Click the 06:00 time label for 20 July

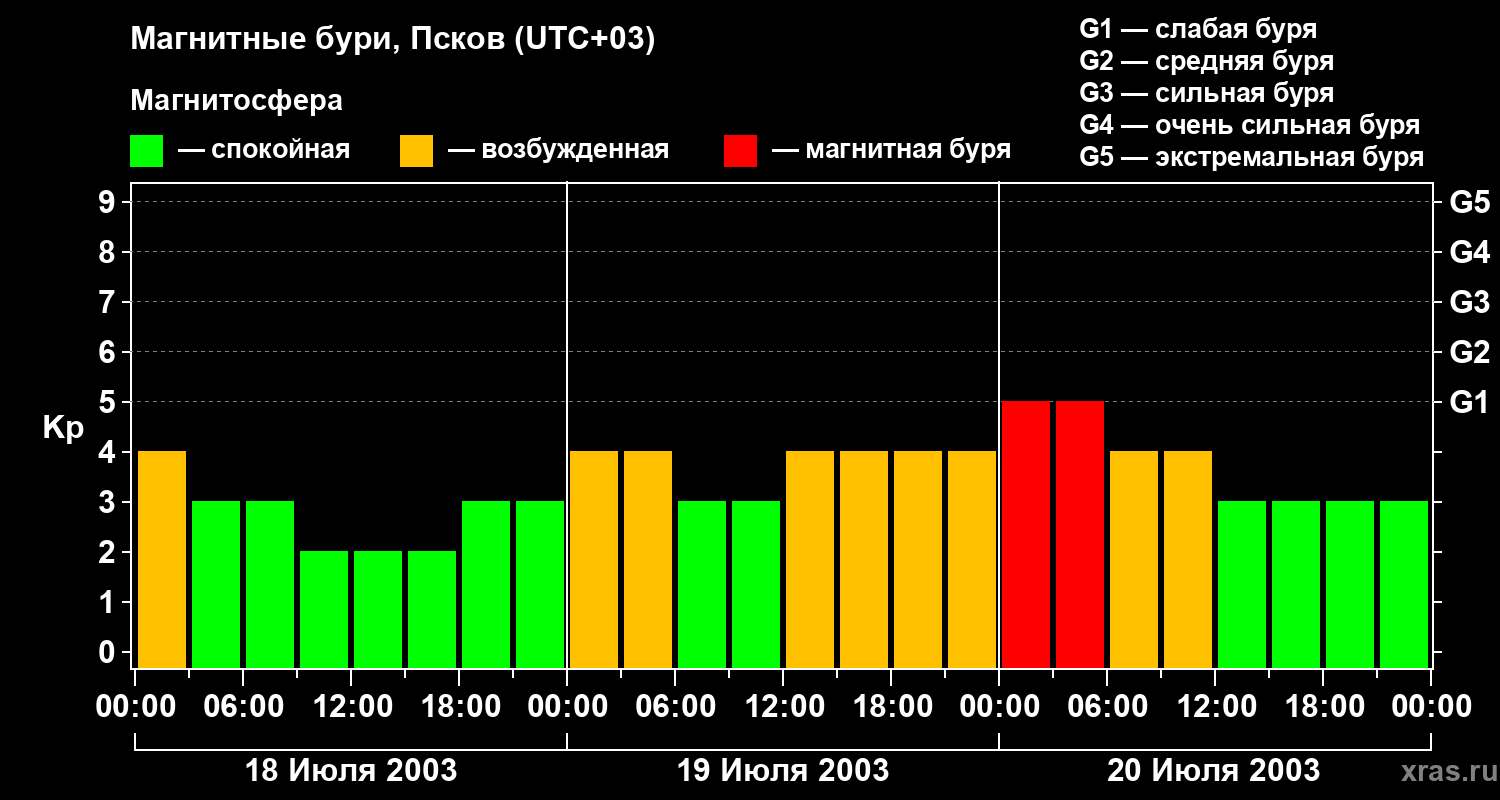click(1107, 707)
